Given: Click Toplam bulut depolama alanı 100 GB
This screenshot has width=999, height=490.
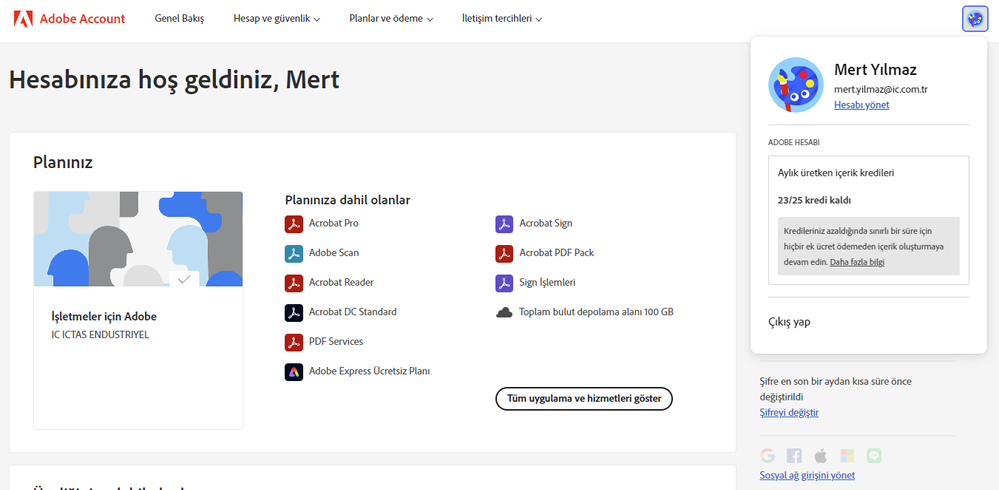Looking at the screenshot, I should pos(596,312).
